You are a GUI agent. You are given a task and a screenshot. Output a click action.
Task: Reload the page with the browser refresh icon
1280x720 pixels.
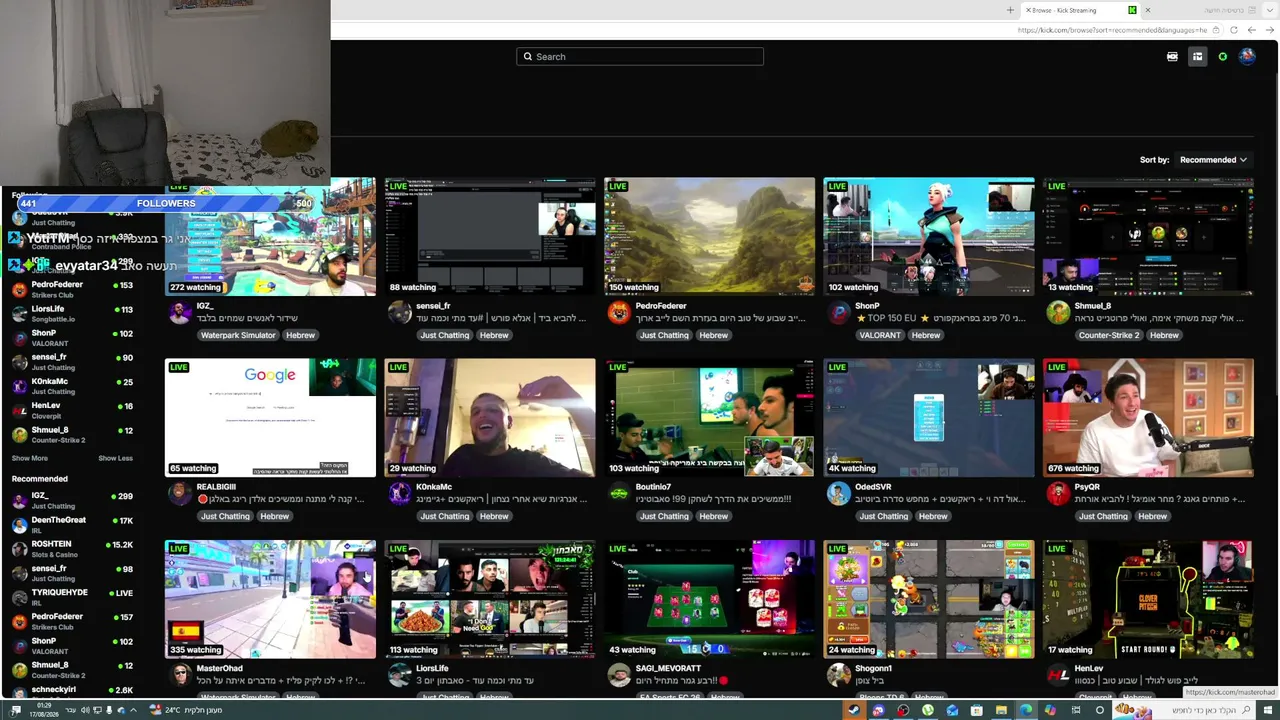coord(1233,30)
